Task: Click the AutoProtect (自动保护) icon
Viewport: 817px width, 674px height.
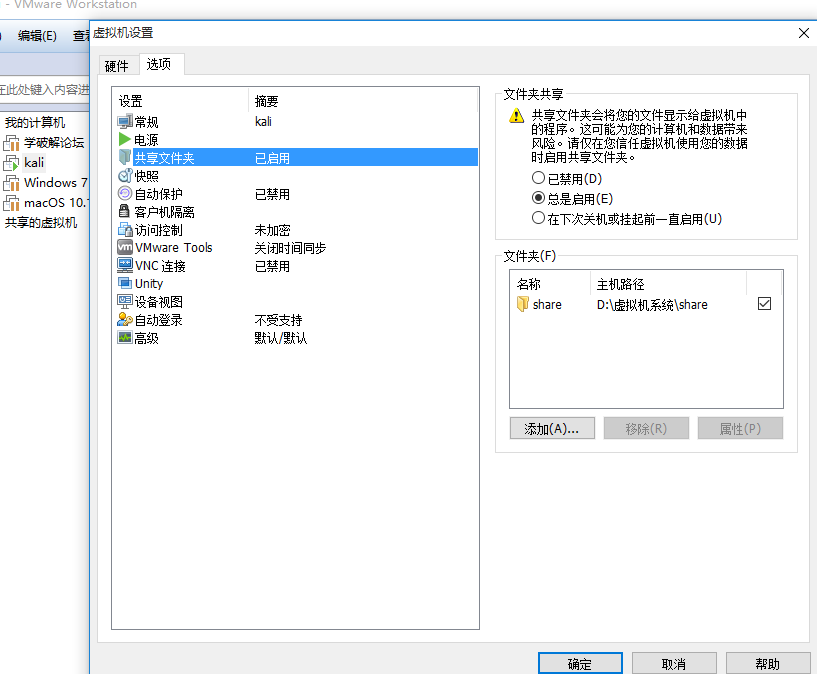Action: [x=125, y=194]
